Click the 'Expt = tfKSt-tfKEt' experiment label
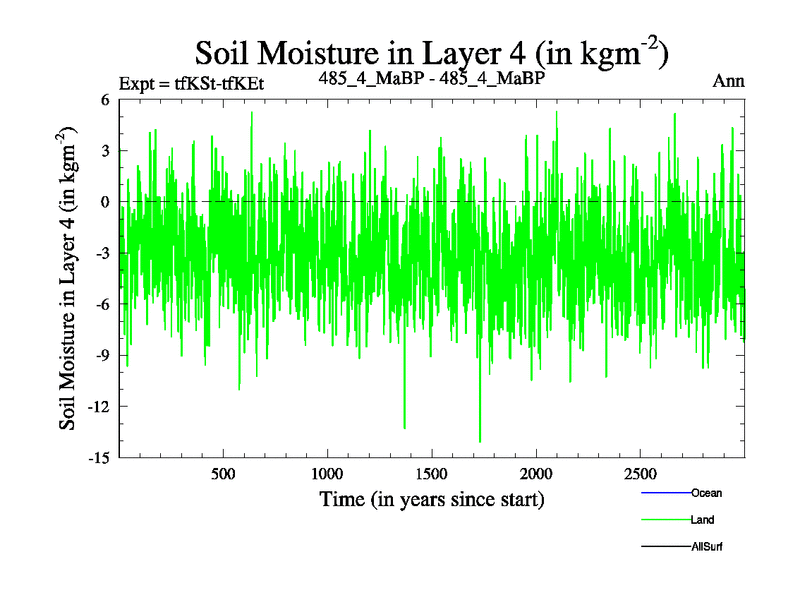Image resolution: width=800 pixels, height=600 pixels. pos(190,83)
